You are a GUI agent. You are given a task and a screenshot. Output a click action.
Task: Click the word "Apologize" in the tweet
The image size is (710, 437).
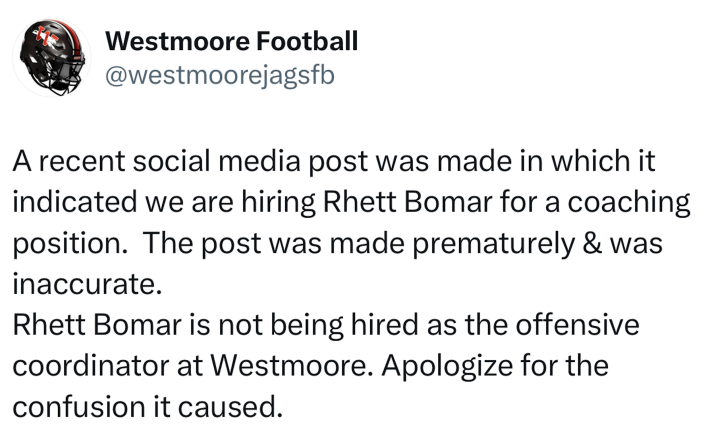[x=447, y=366]
